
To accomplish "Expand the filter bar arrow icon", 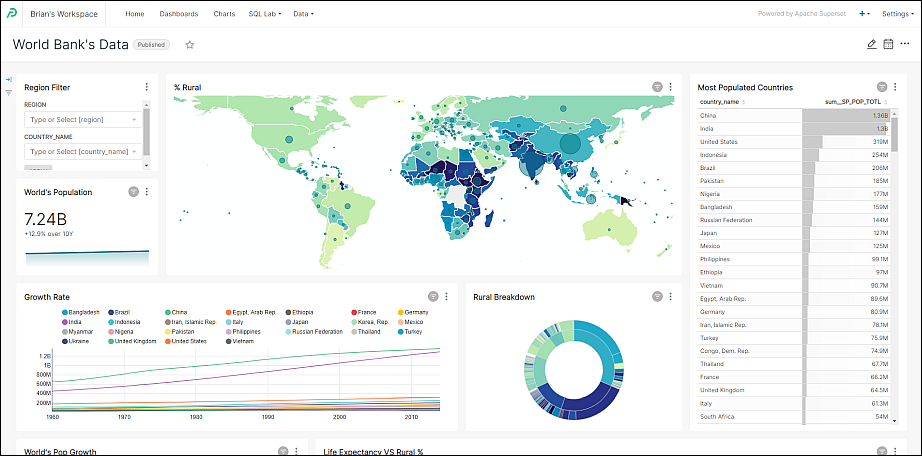I will click(9, 79).
